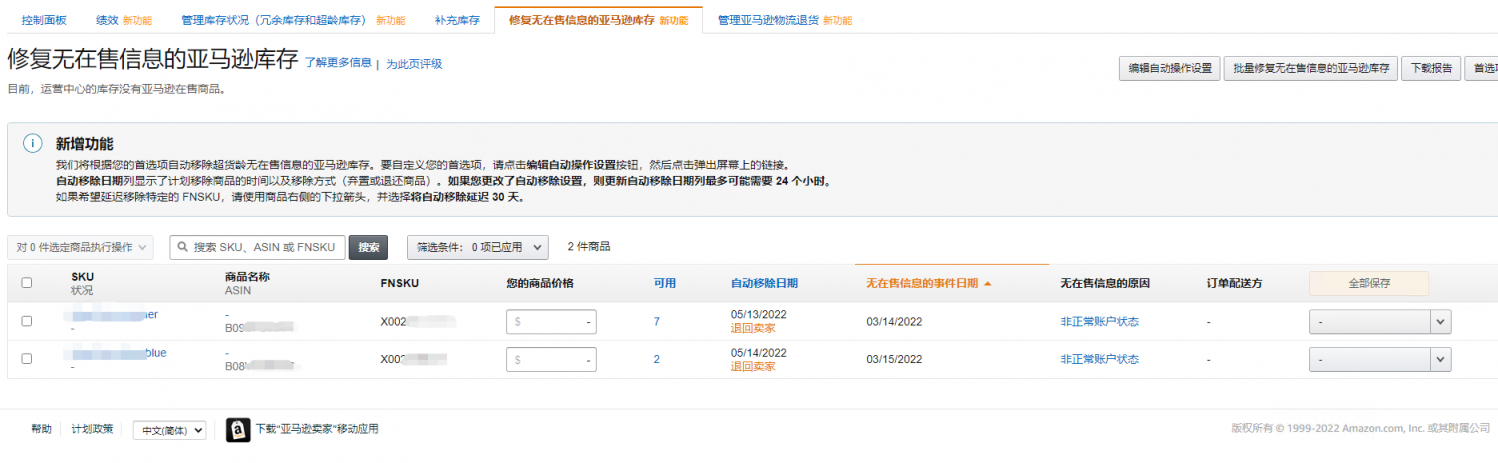Click 为此页评级 link
Viewport: 1498px width, 463px height.
click(414, 63)
